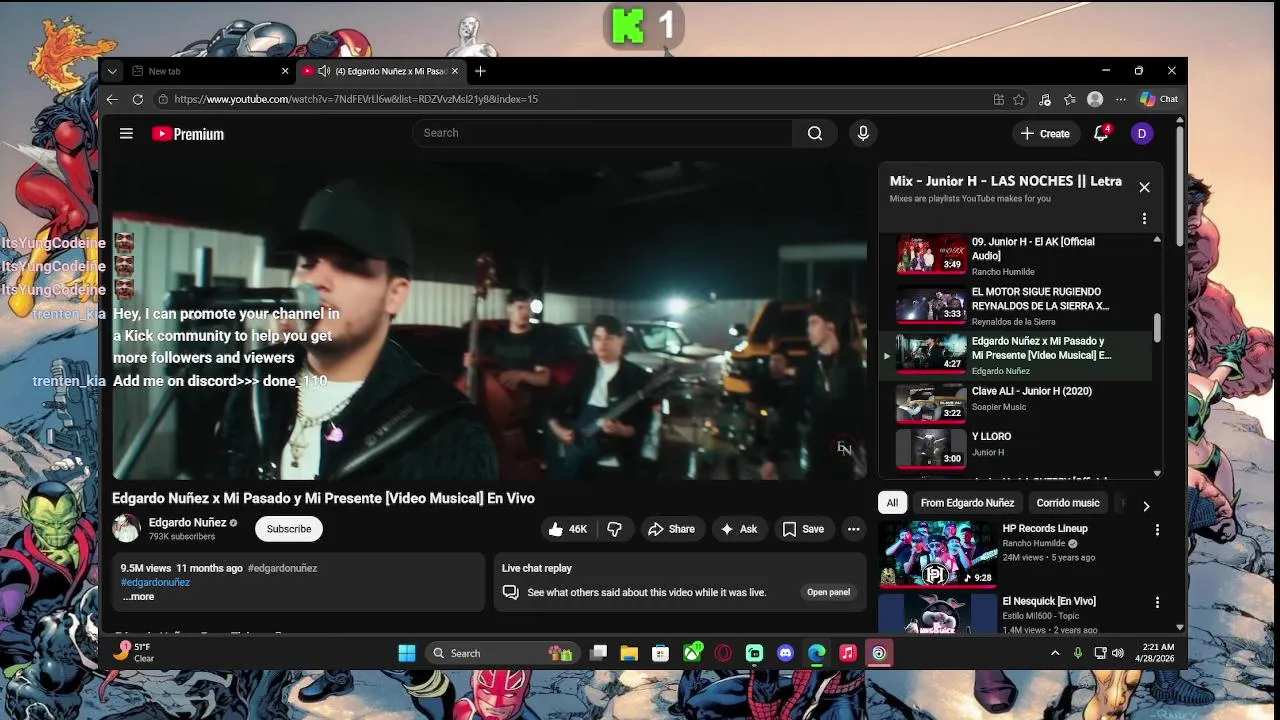The height and width of the screenshot is (720, 1280).
Task: Click the YouTube search input field
Action: (603, 133)
